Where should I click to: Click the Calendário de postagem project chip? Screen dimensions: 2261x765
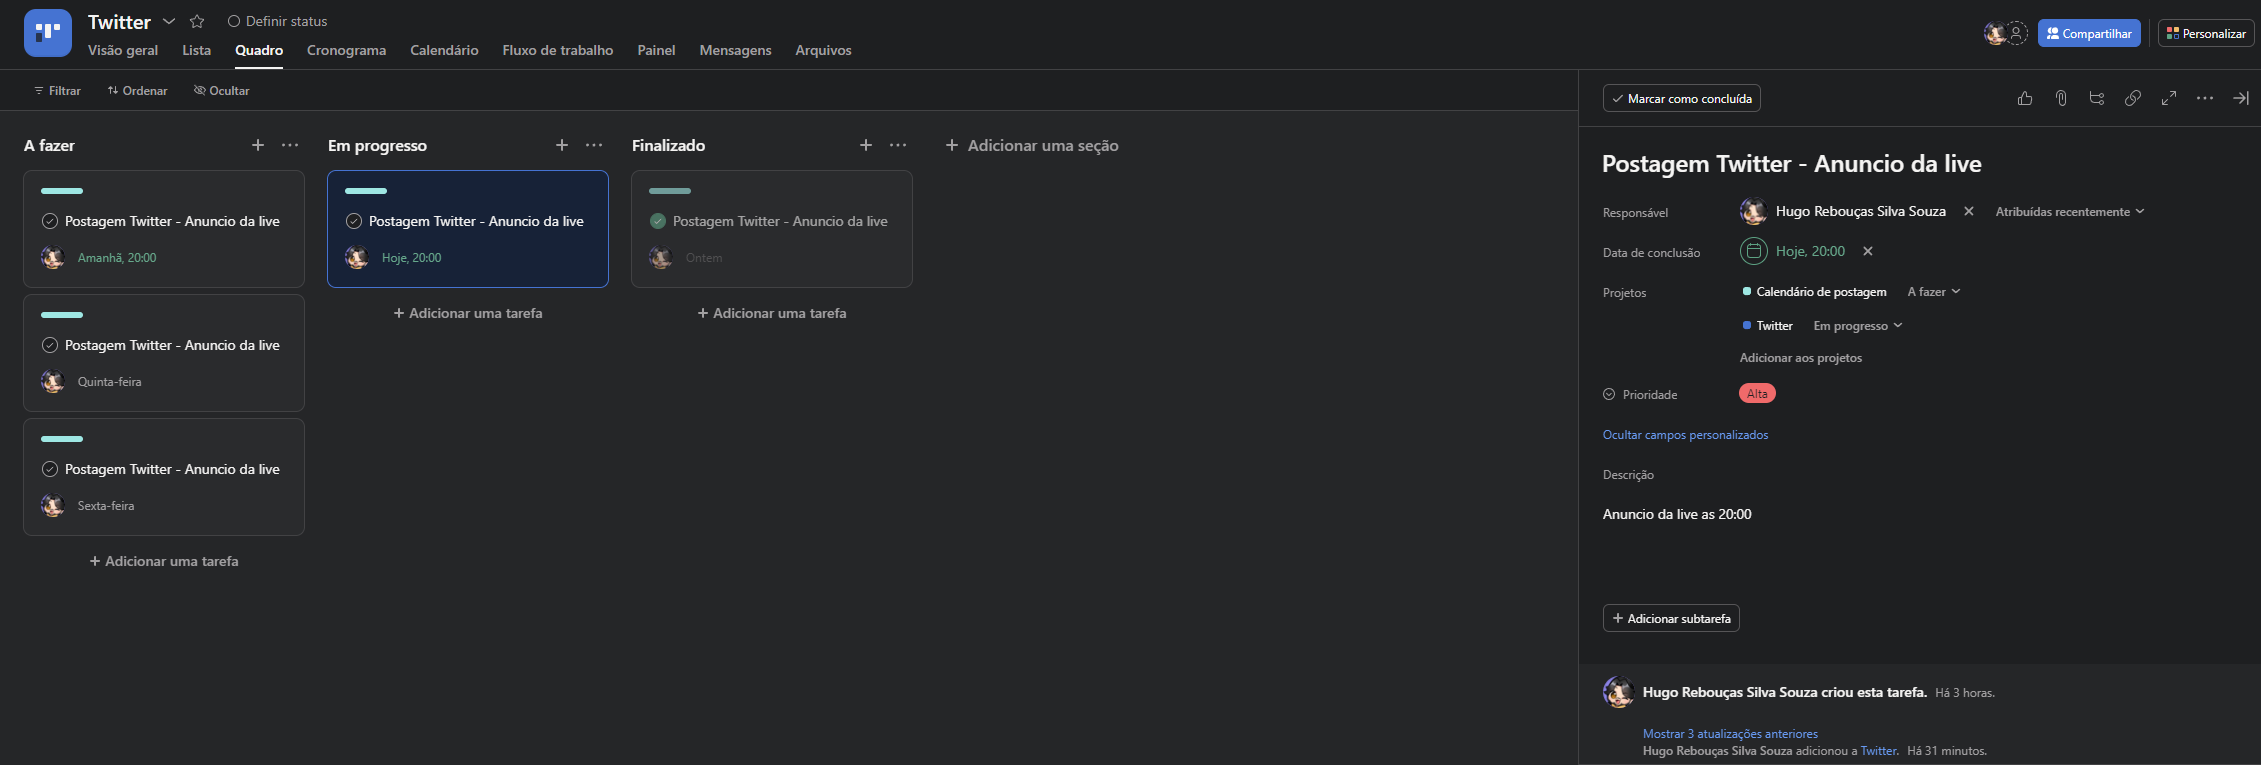1814,292
